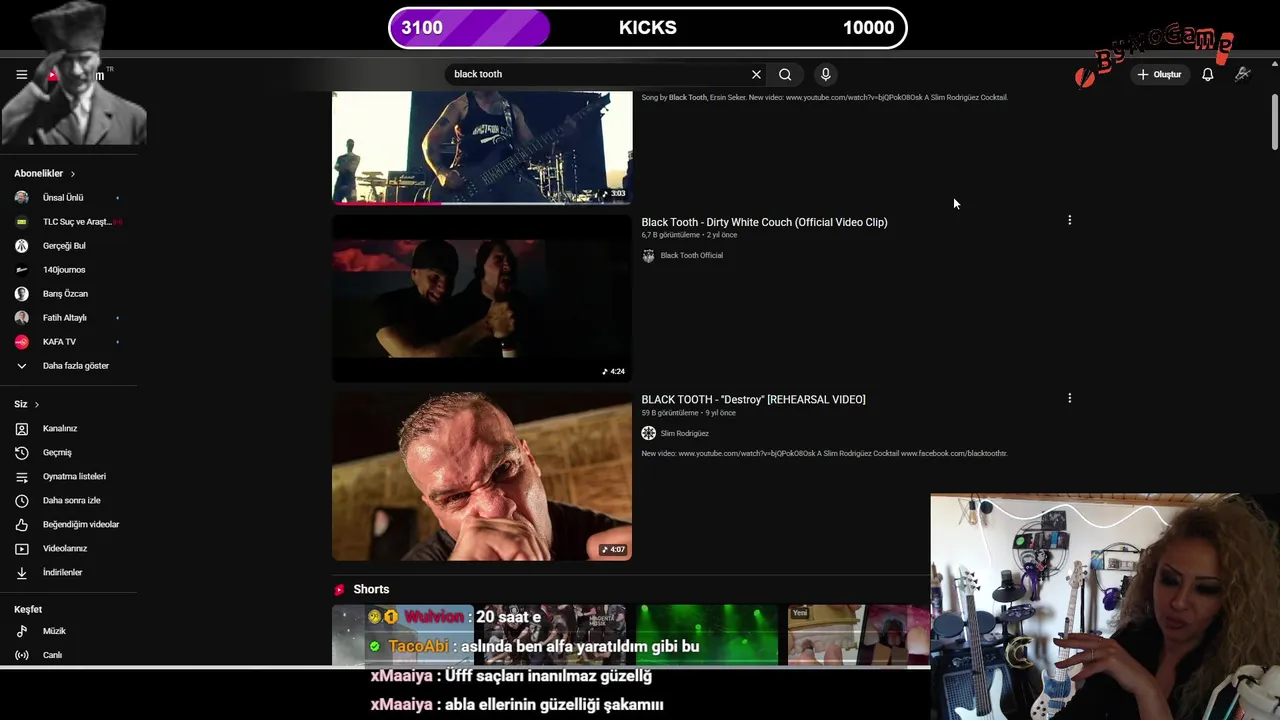1280x720 pixels.
Task: Click the page vertical scrollbar
Action: click(x=1274, y=122)
